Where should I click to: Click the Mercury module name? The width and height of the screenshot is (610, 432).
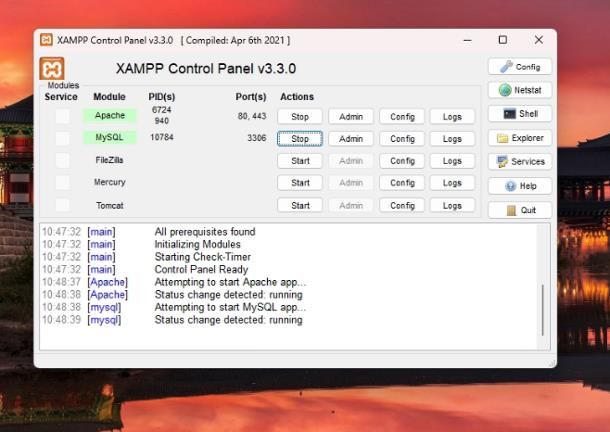[110, 182]
